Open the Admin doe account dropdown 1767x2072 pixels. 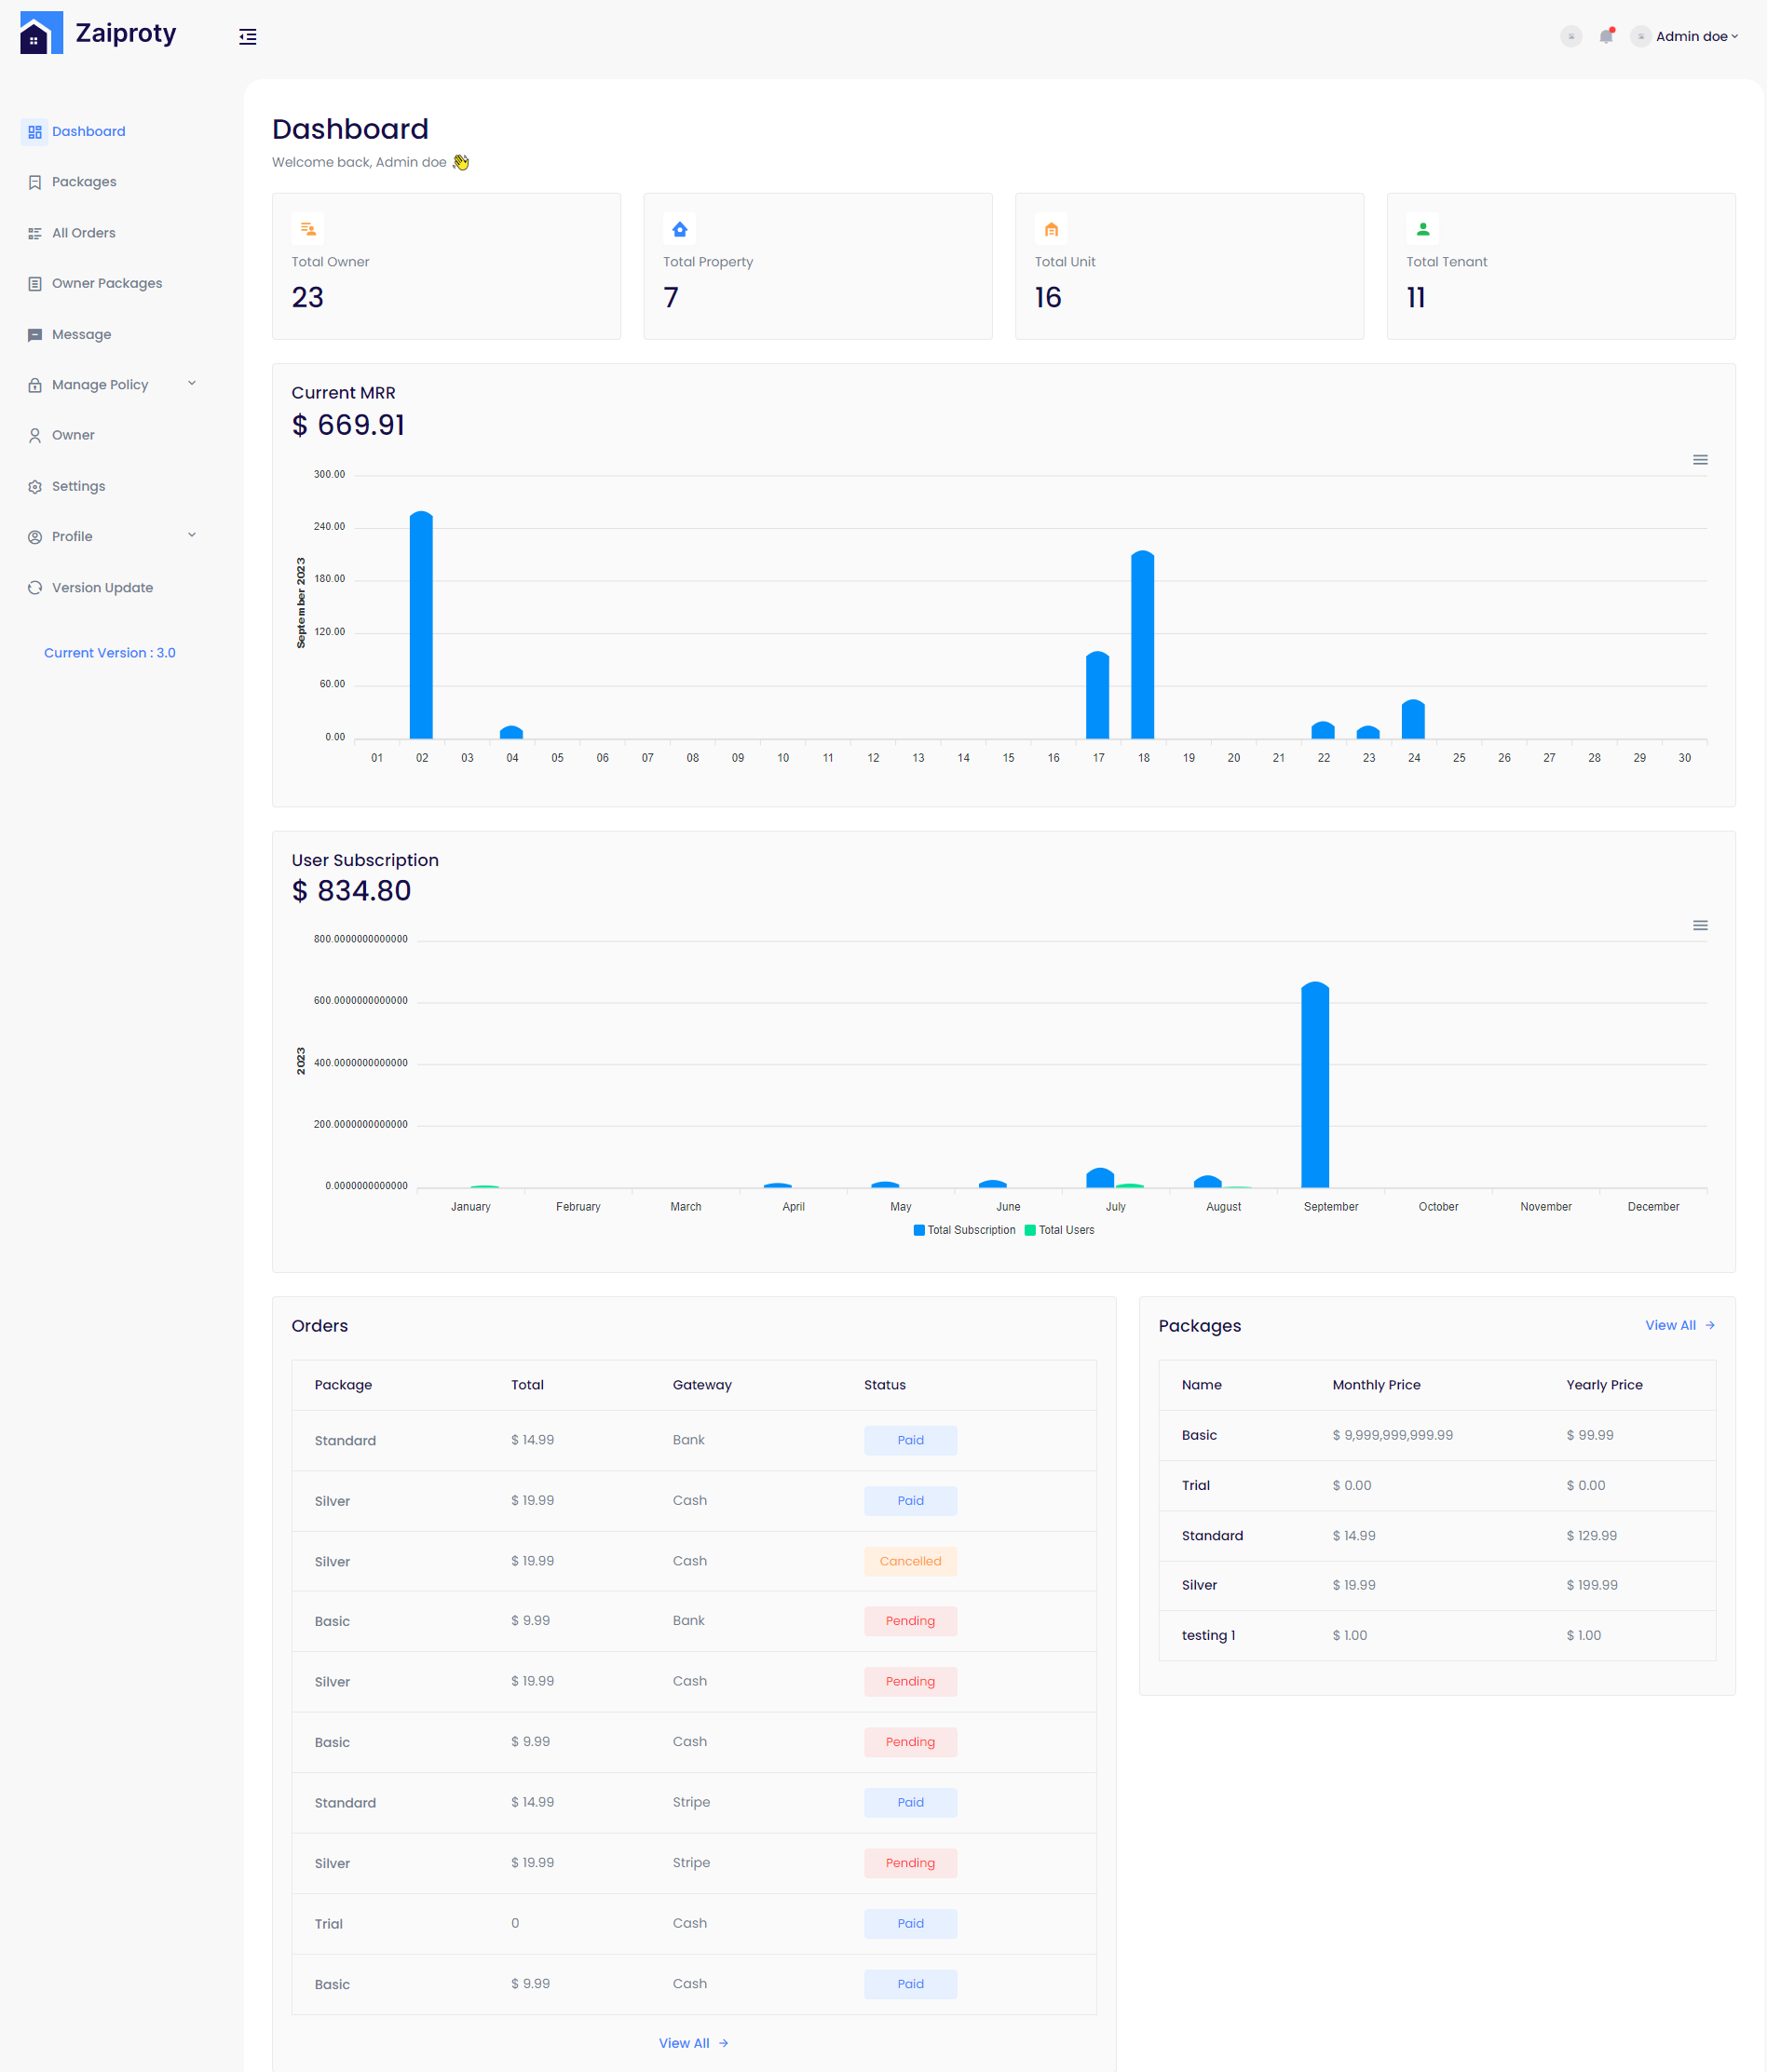(1696, 36)
